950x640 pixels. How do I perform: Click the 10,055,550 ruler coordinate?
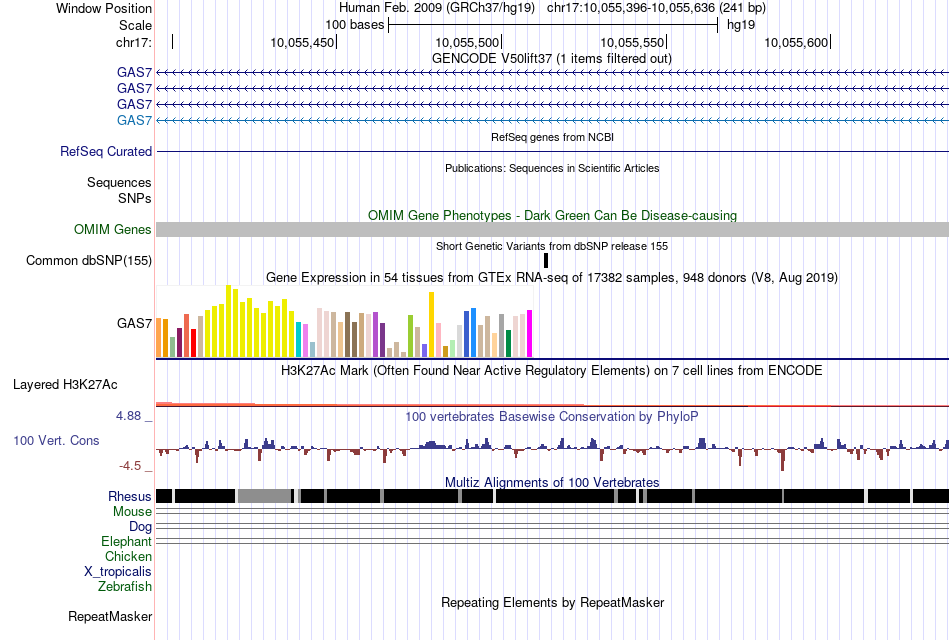pos(632,42)
